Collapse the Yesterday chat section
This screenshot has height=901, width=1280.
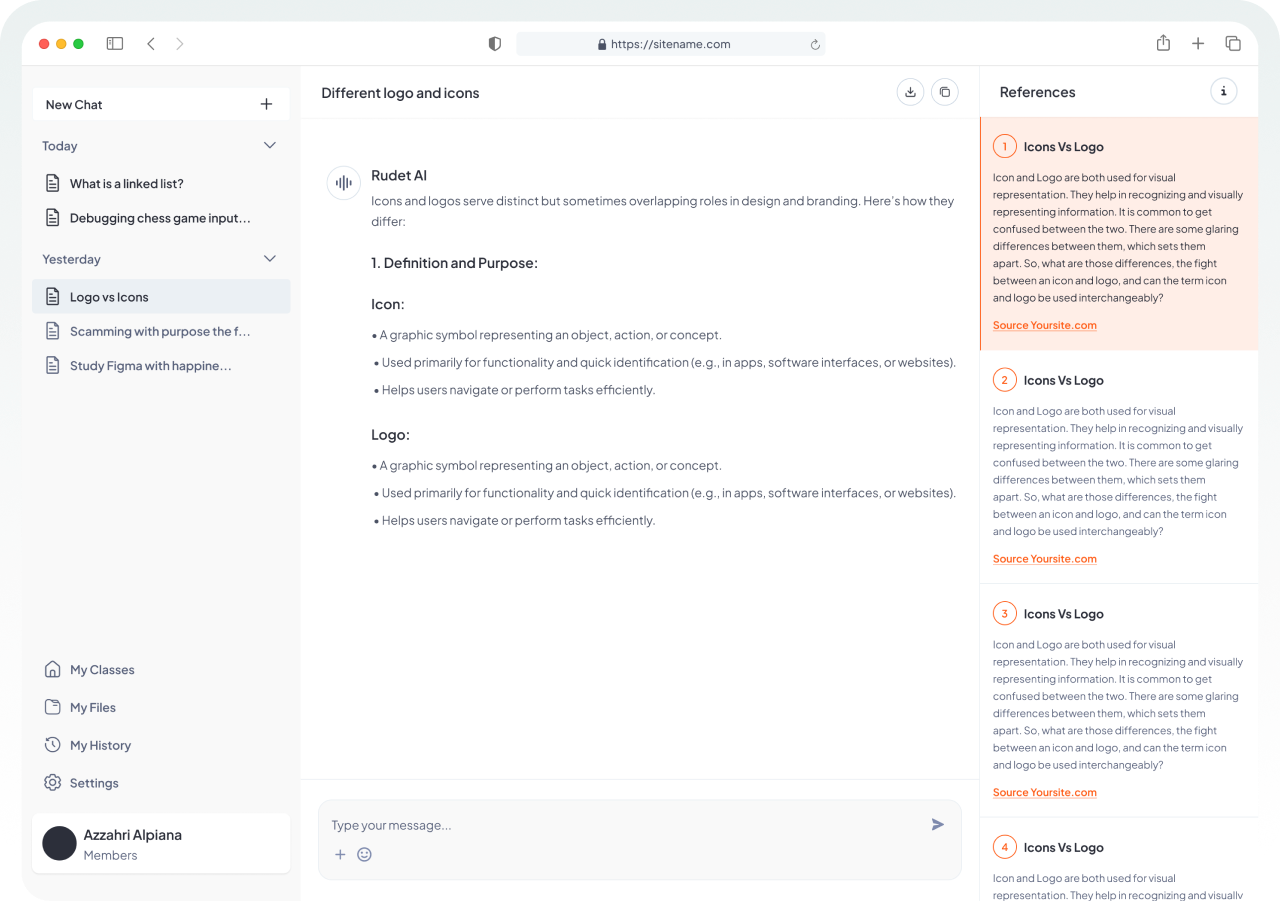pos(269,259)
